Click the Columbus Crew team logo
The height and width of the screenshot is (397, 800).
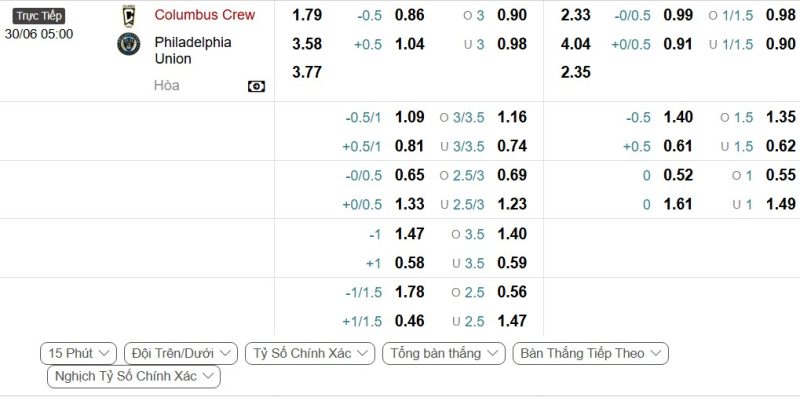tap(129, 15)
